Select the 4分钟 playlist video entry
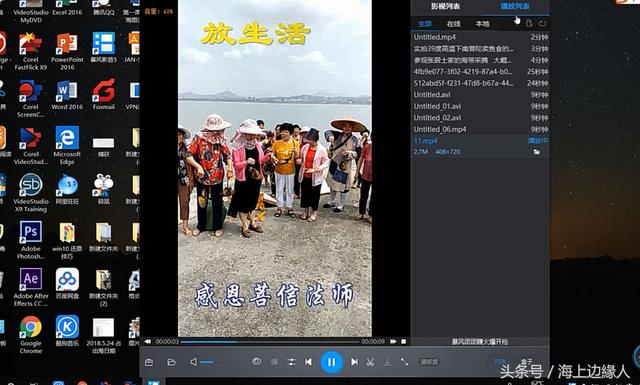Viewport: 640px width, 385px height. pyautogui.click(x=480, y=60)
